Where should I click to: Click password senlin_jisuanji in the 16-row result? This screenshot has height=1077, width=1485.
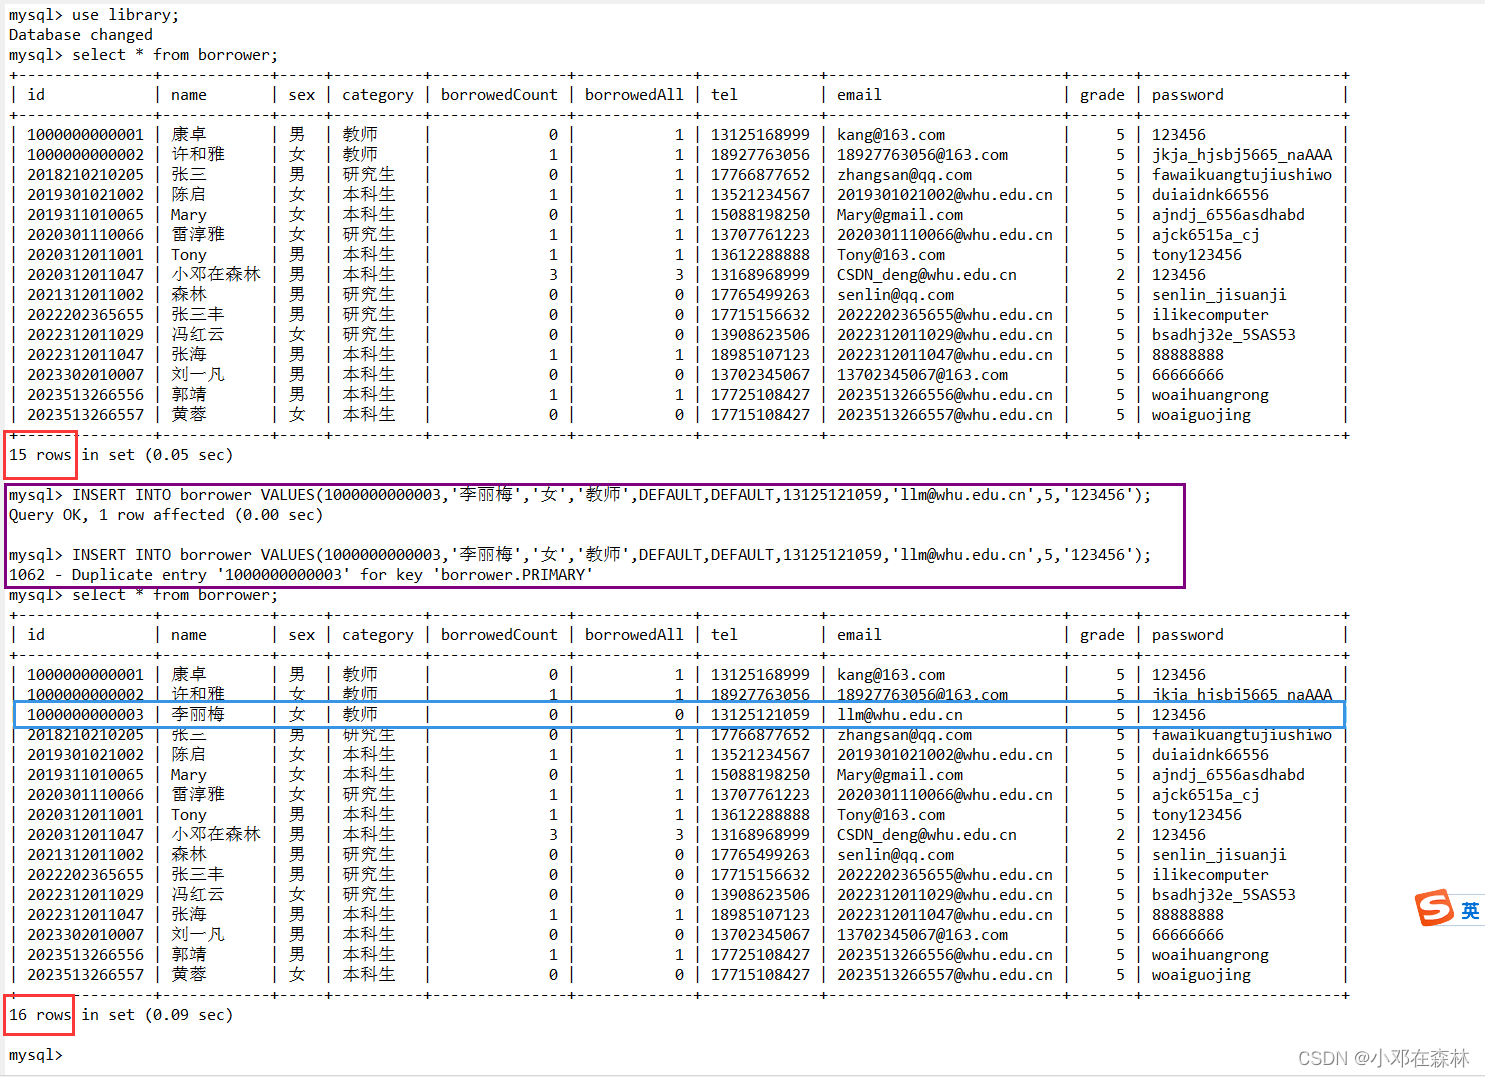pos(1219,855)
